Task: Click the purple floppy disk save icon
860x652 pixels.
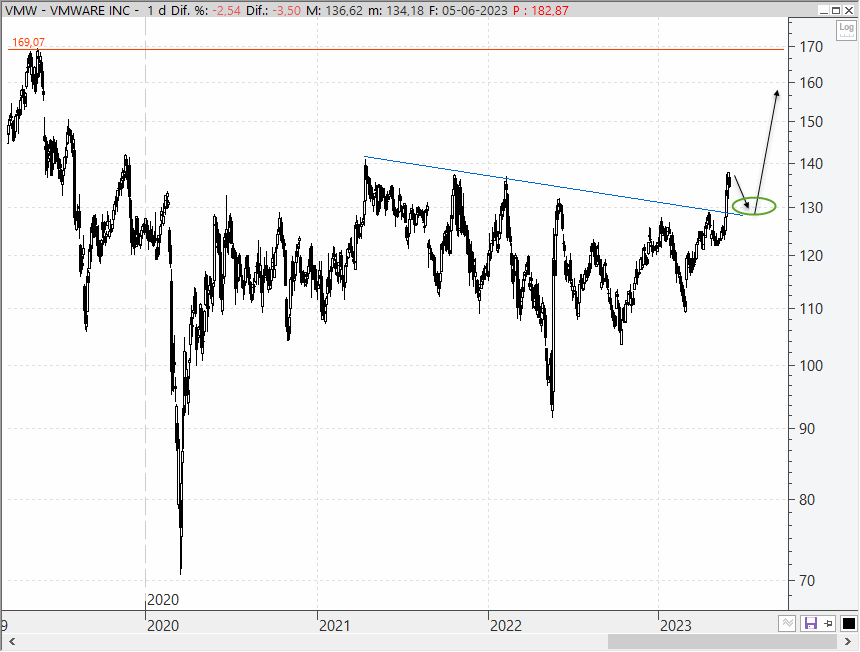Action: (810, 623)
